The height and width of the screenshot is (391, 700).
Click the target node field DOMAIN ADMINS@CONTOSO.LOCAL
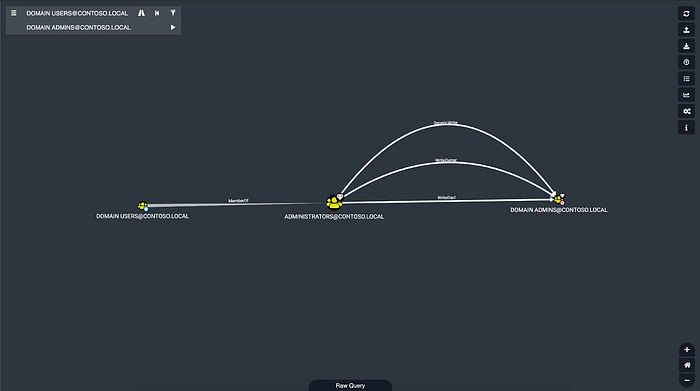click(x=79, y=28)
